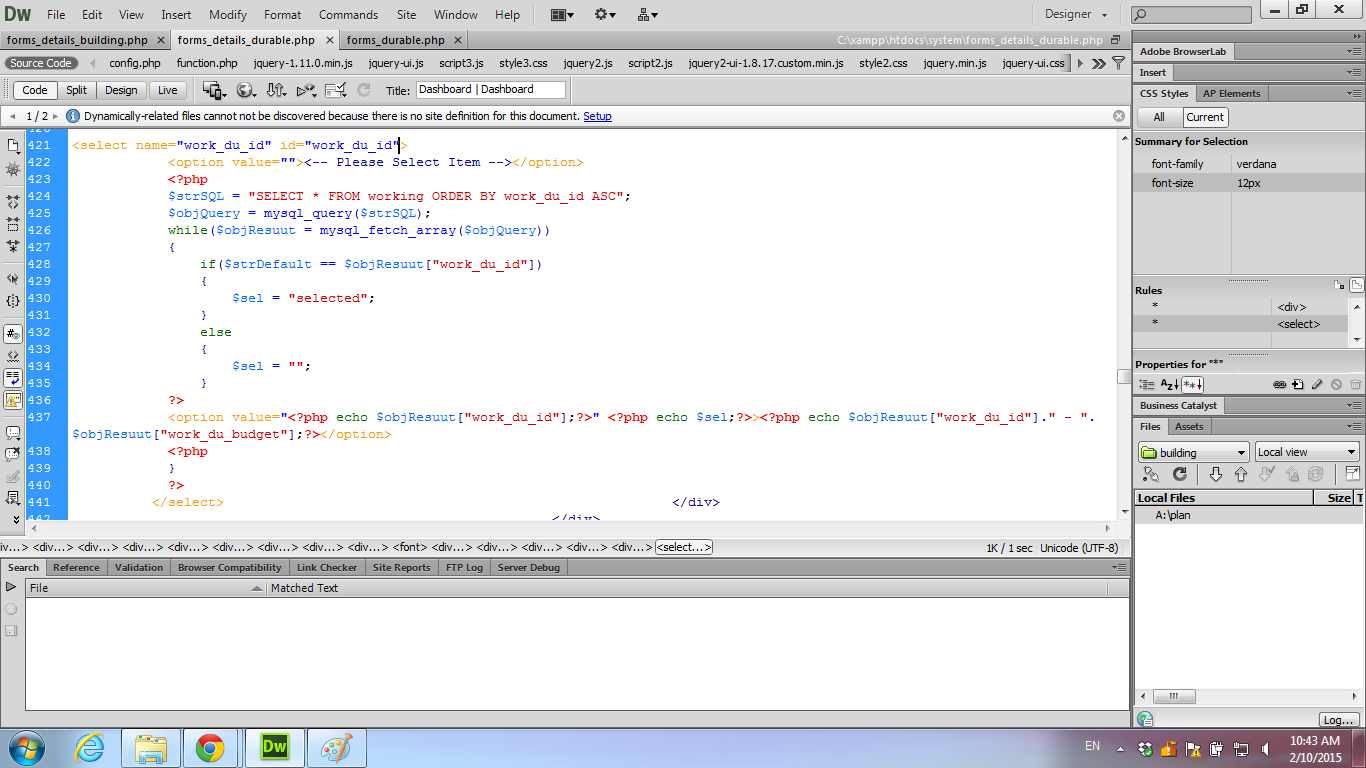The image size is (1366, 768).
Task: Click the Log button icon in Files panel
Action: click(1338, 720)
